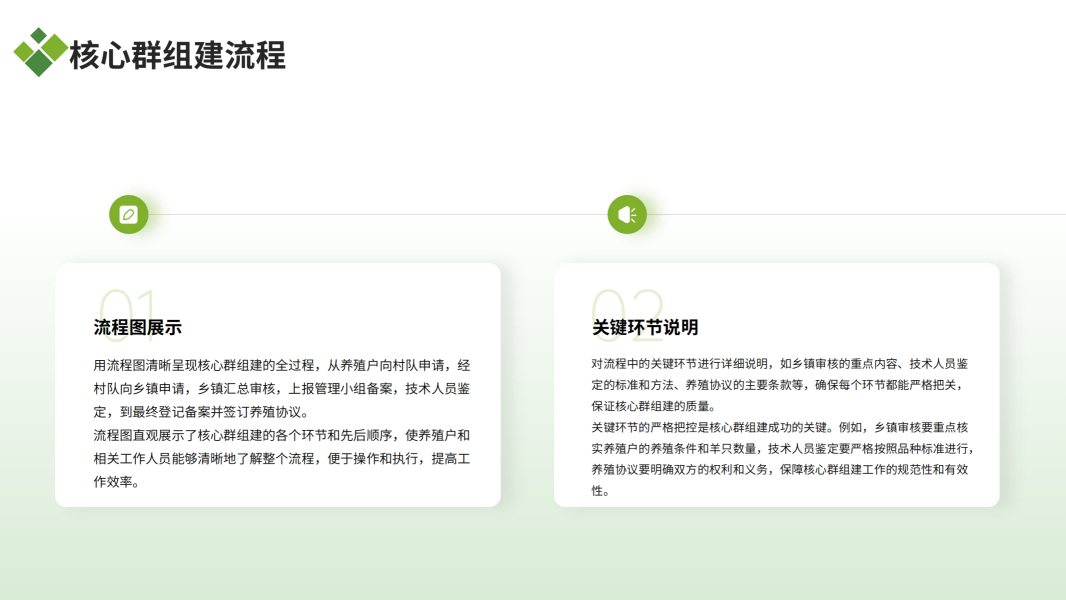Image resolution: width=1066 pixels, height=600 pixels.
Task: Select the heading 流程图展示
Action: point(138,328)
